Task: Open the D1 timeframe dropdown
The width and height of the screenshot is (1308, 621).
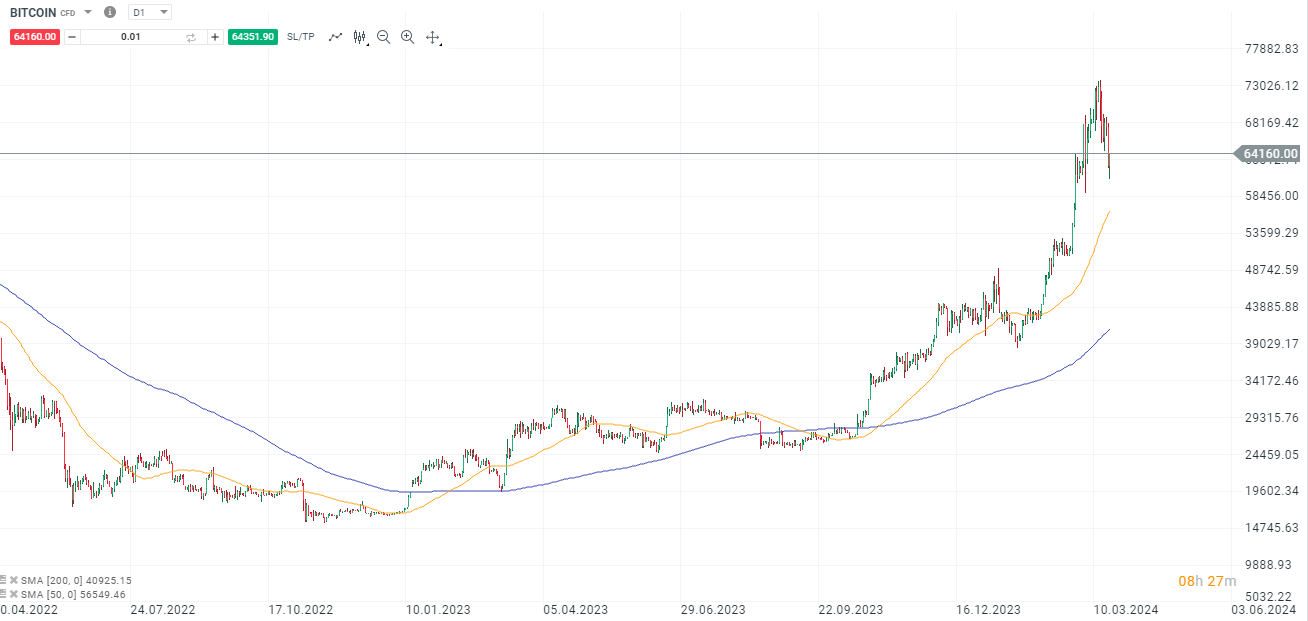Action: [148, 12]
